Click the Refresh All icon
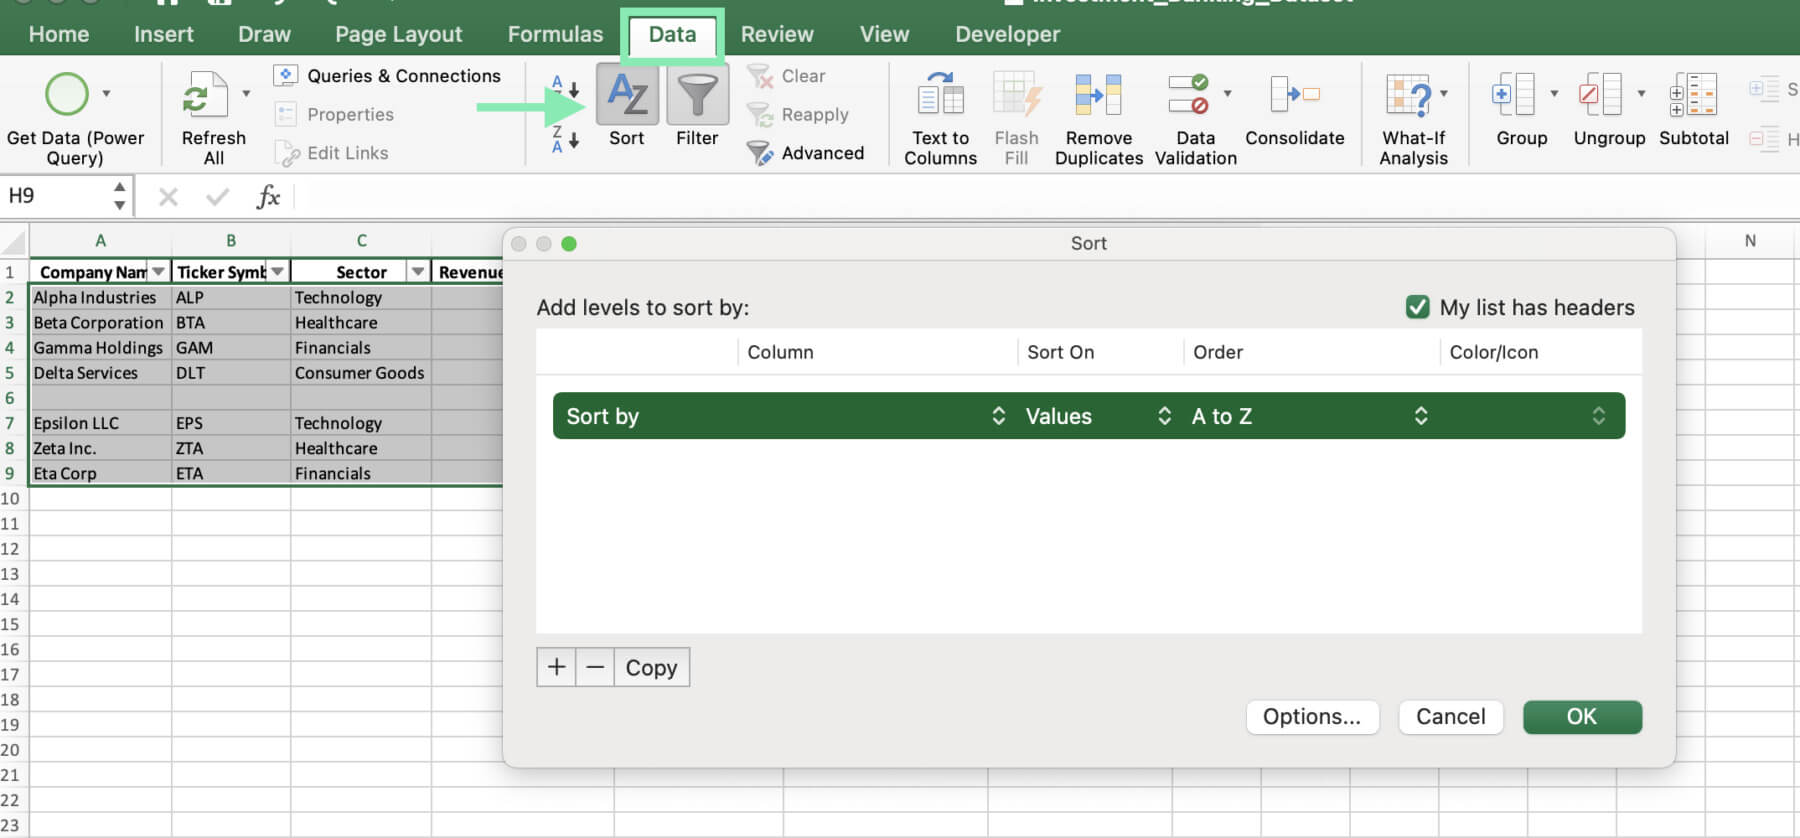 pyautogui.click(x=205, y=96)
